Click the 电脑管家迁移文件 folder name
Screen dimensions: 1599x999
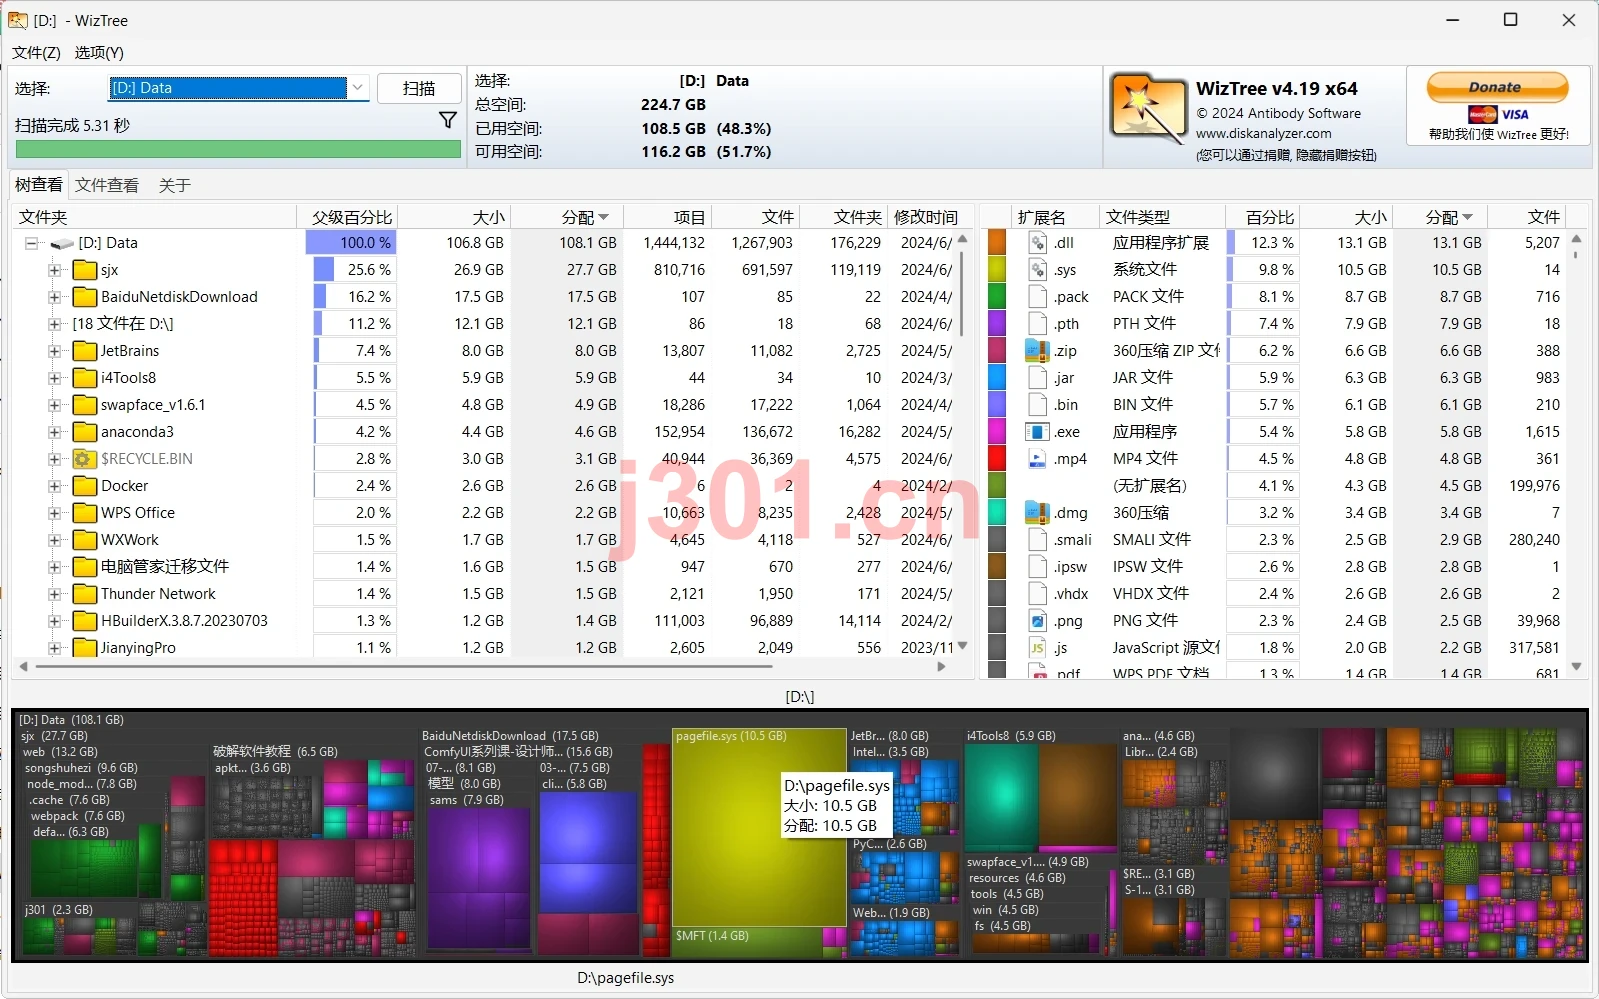165,567
